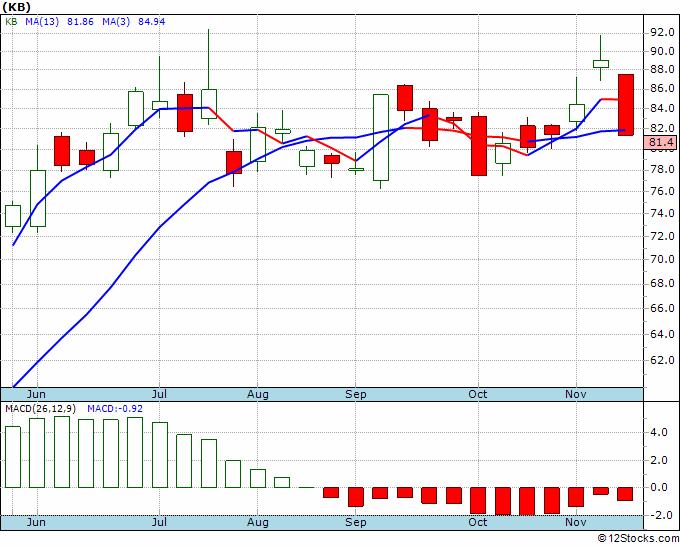Select the 92.0 price axis label
Viewport: 680px width, 546px height.
(x=661, y=33)
